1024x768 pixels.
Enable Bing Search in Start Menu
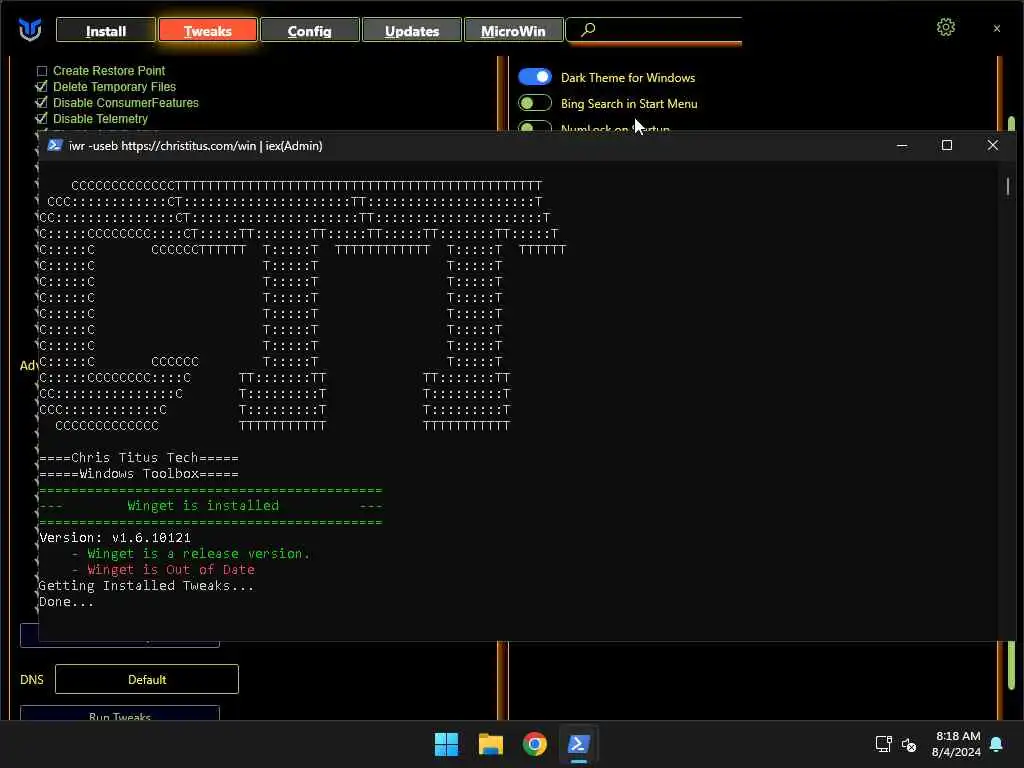tap(535, 103)
